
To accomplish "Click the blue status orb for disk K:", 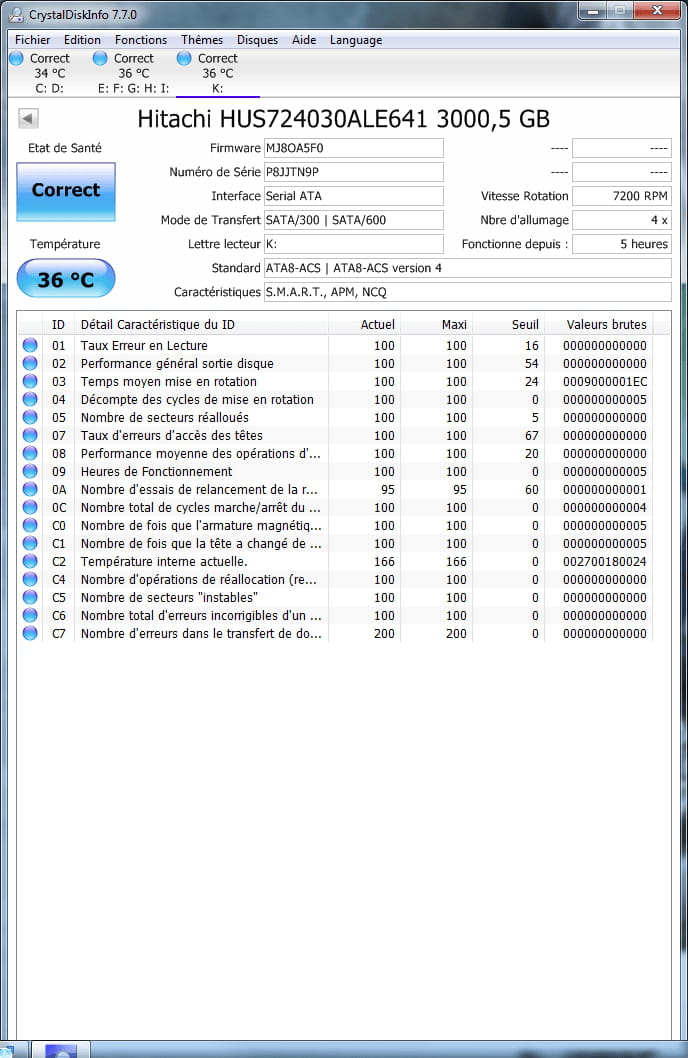I will point(183,59).
